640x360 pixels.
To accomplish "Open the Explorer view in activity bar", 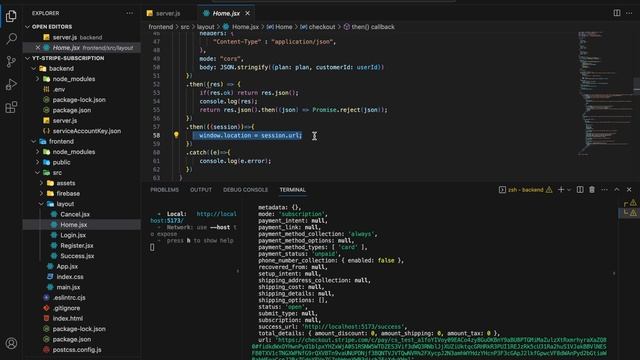I will 11,16.
